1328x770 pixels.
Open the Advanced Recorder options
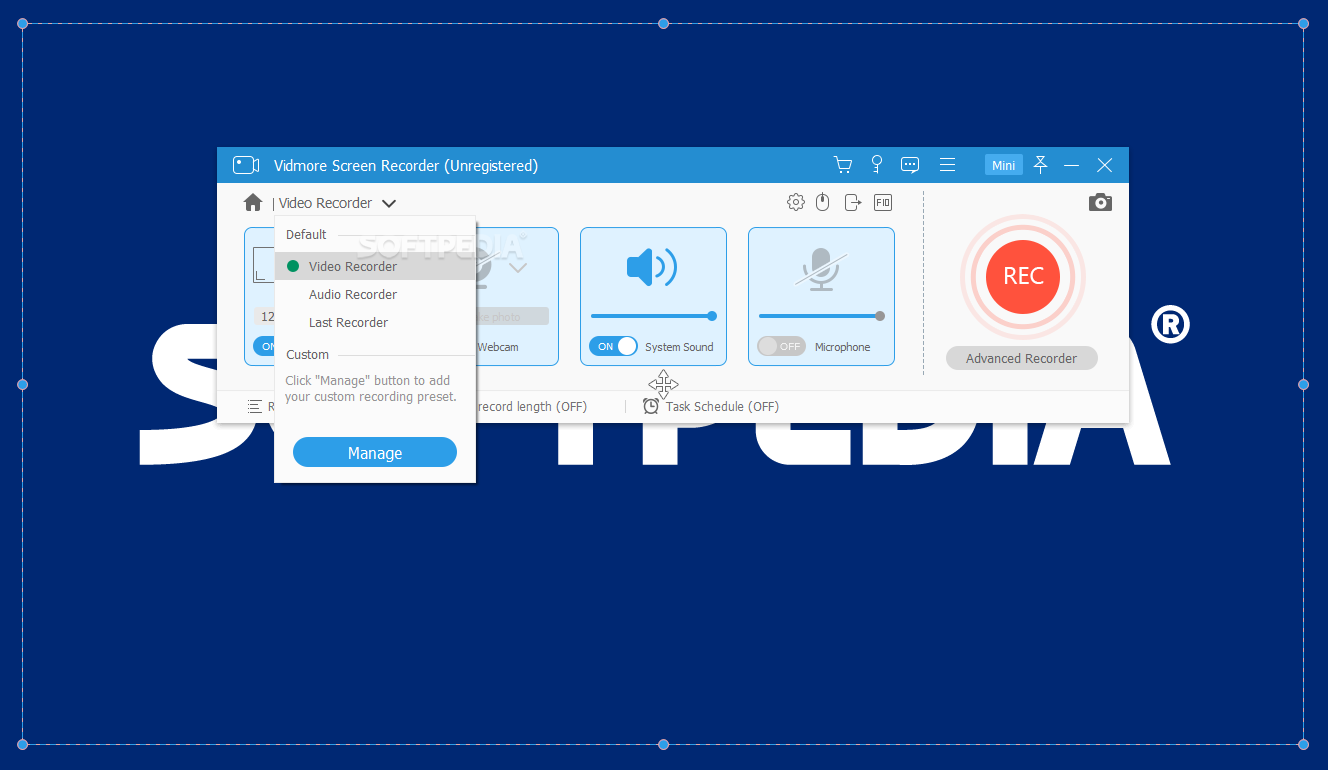click(x=1021, y=358)
